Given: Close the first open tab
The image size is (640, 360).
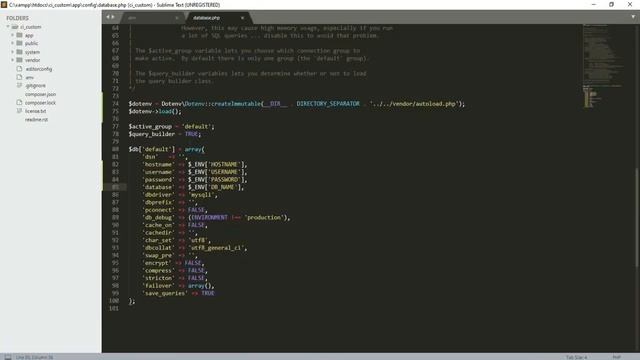Looking at the screenshot, I should coord(177,18).
